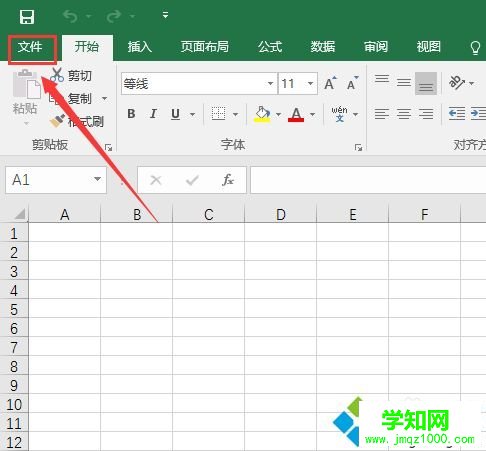The height and width of the screenshot is (451, 486).
Task: Apply yellow fill color bucket
Action: click(262, 114)
